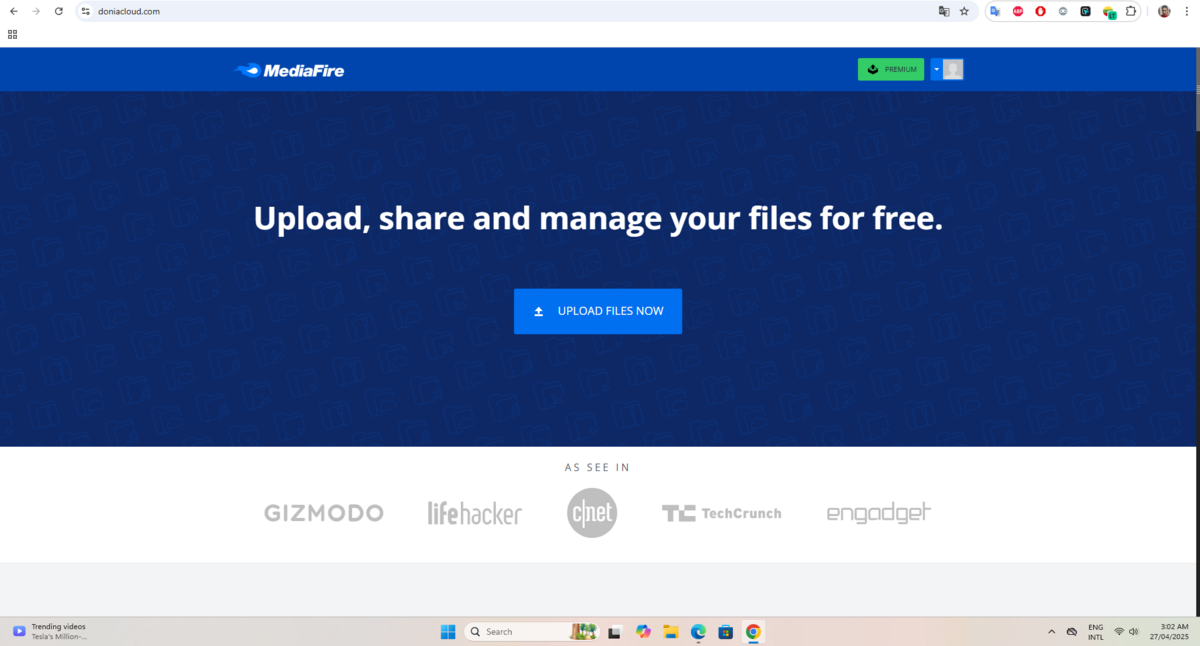Click the MediaFire logo

point(289,70)
